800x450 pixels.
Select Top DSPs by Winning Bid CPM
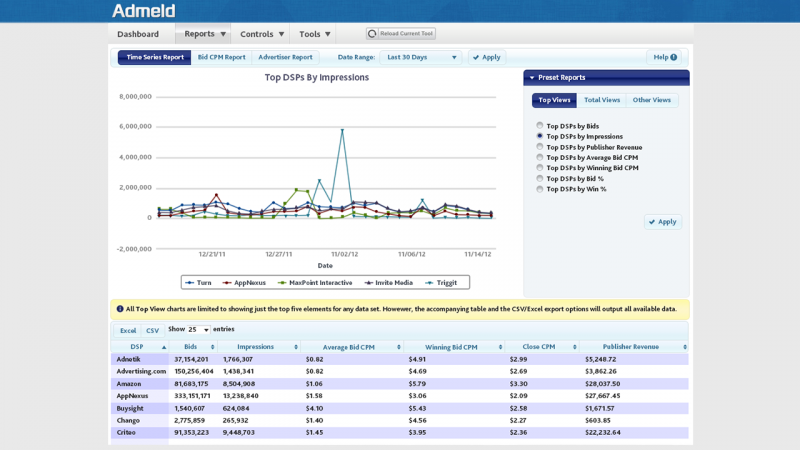(539, 168)
